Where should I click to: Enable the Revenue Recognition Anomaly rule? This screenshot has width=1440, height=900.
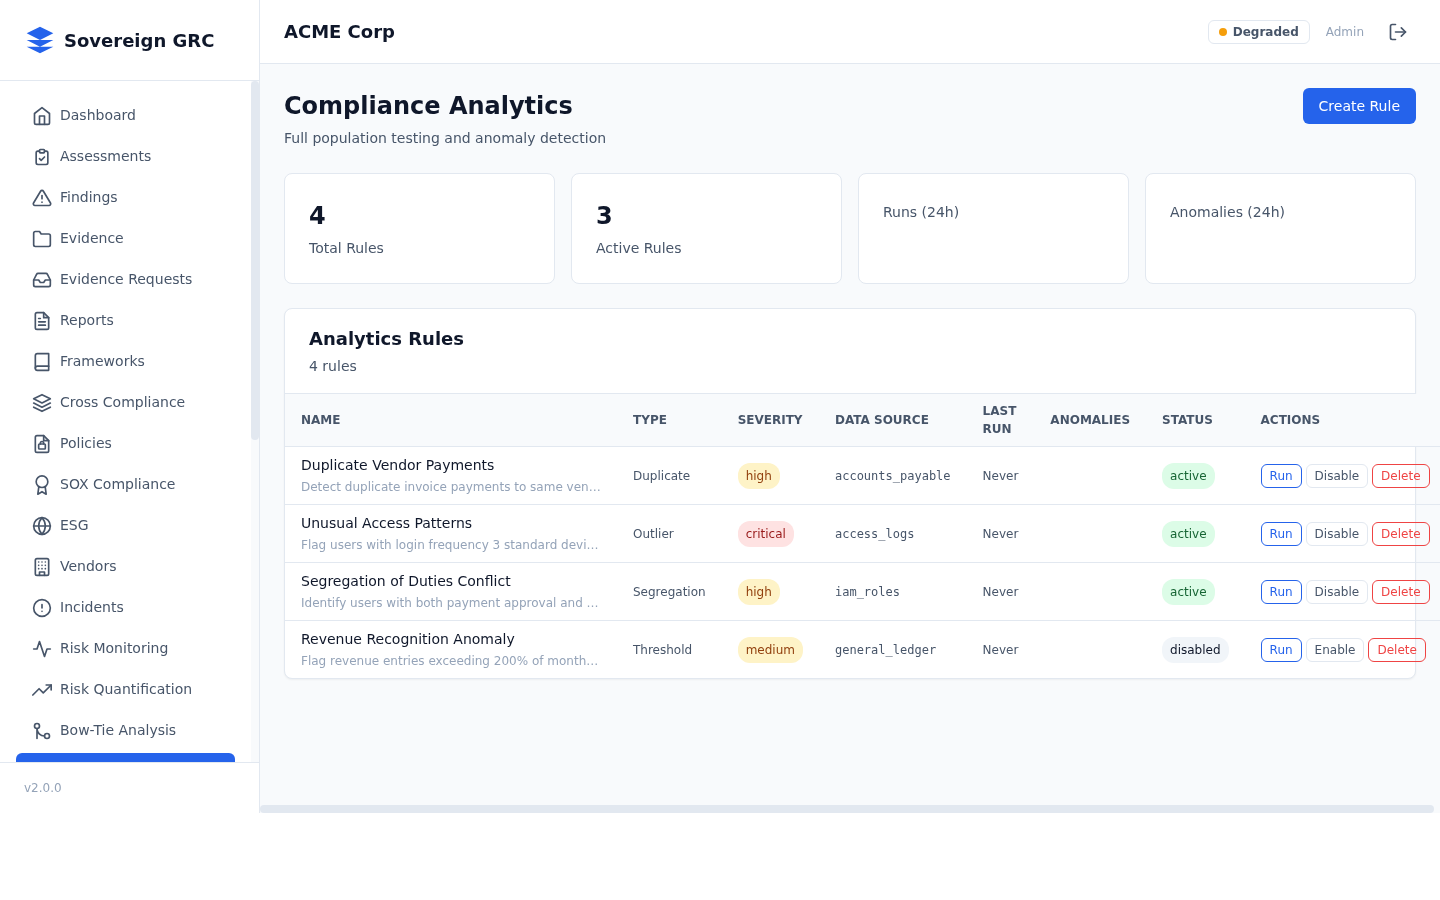tap(1335, 649)
